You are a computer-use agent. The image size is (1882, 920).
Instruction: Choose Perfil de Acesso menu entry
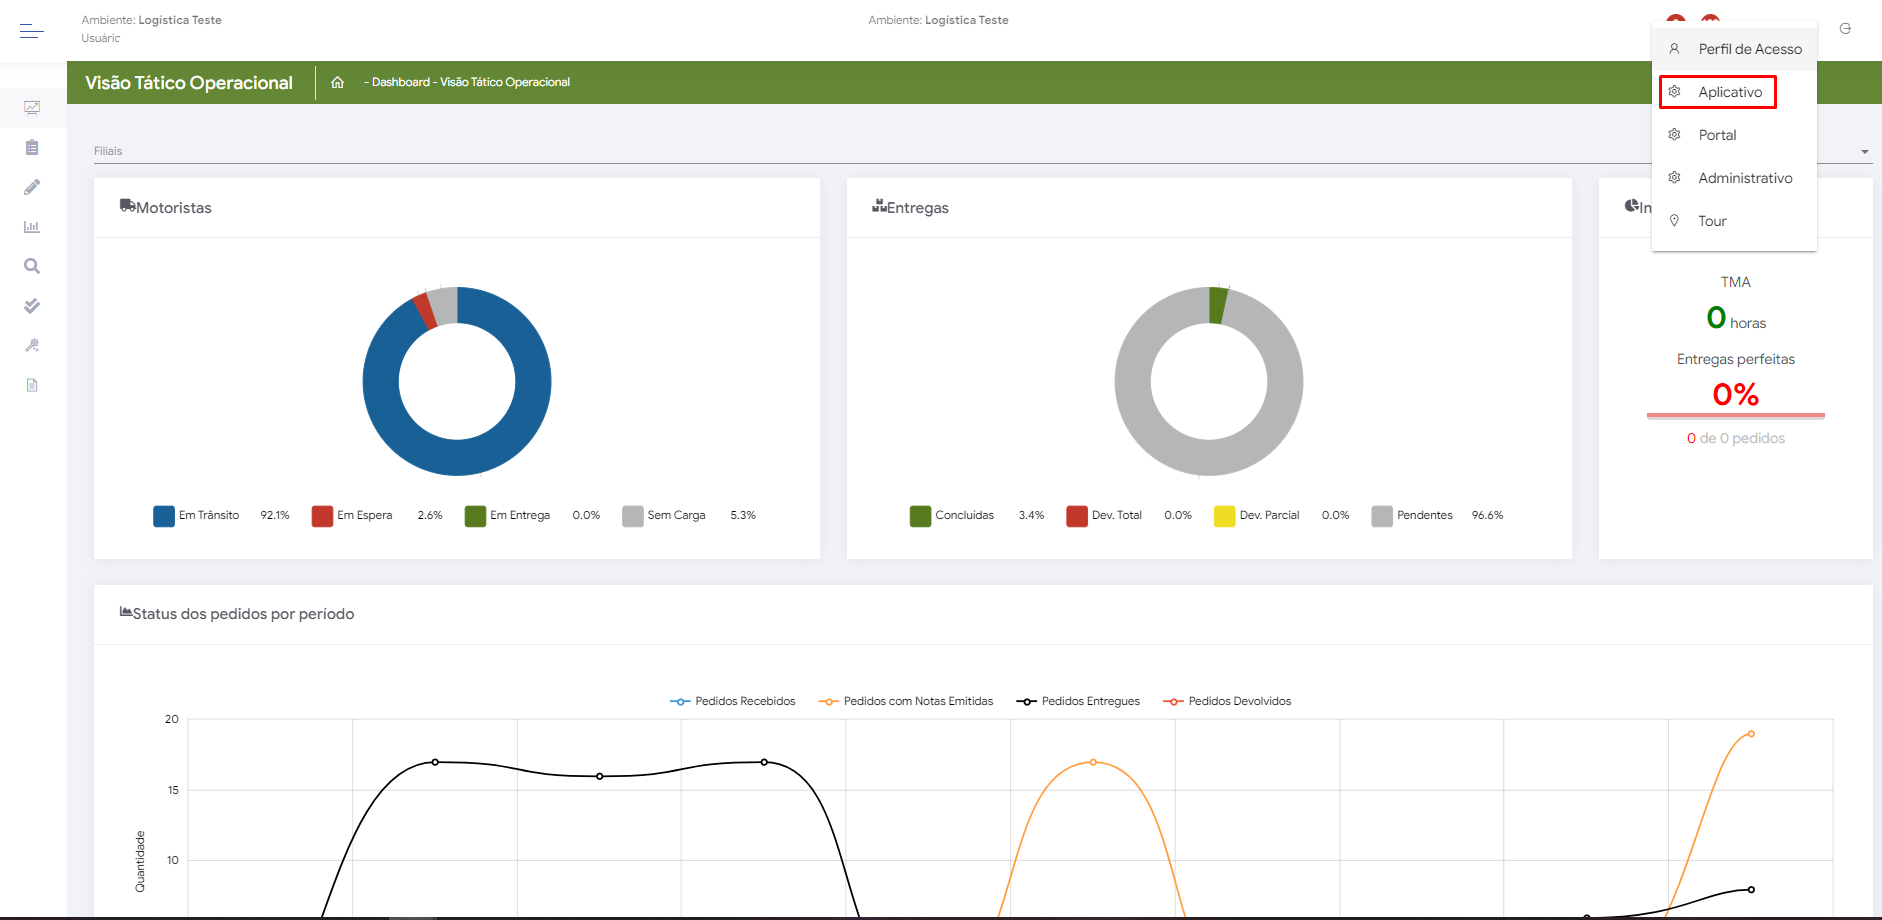pyautogui.click(x=1749, y=49)
